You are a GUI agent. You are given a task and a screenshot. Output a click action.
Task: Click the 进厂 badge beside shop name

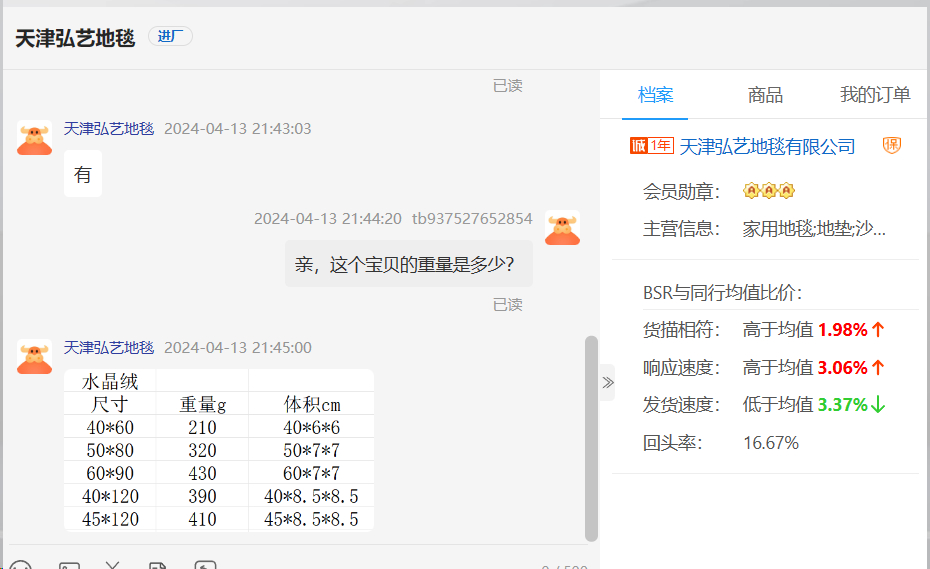(x=170, y=36)
